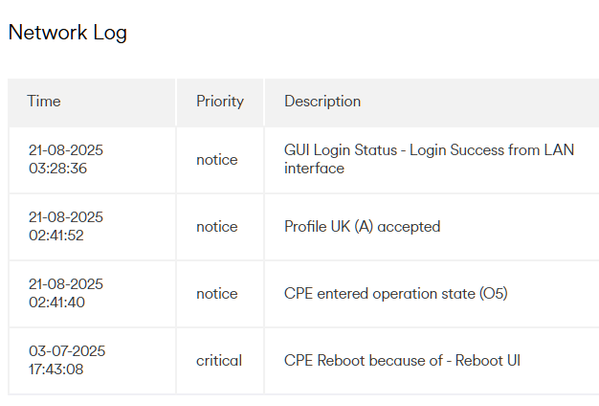Select the Priority column header

point(220,101)
